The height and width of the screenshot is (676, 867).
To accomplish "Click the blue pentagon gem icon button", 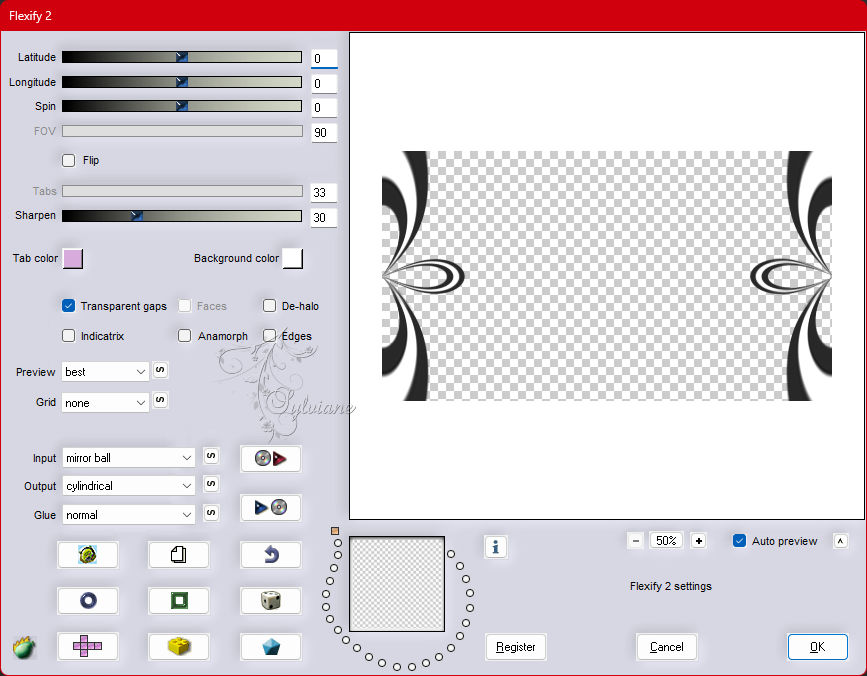I will [x=270, y=646].
